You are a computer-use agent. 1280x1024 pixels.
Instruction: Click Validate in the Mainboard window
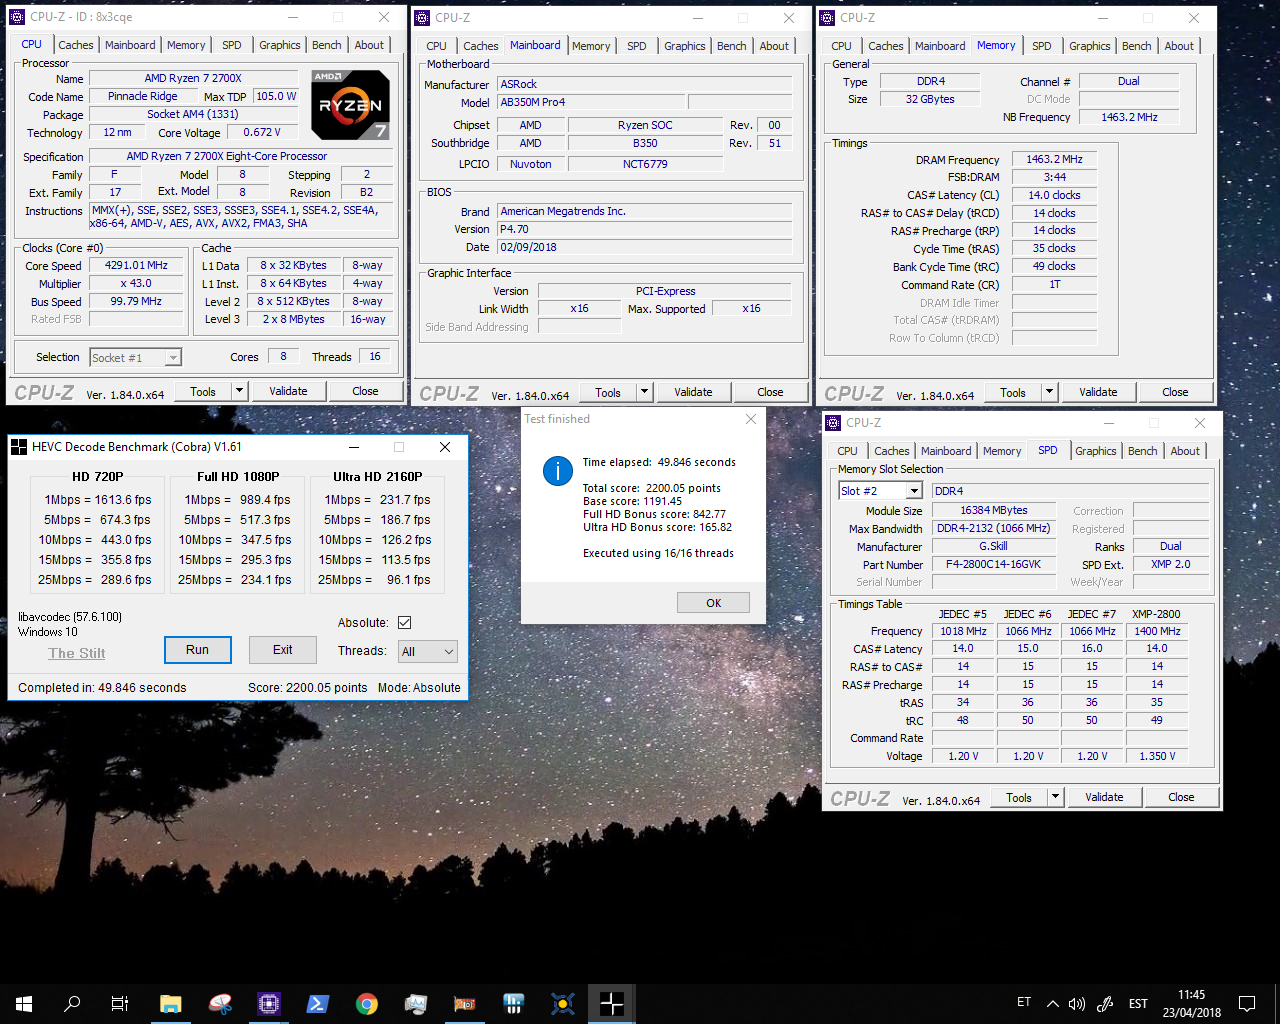click(693, 392)
